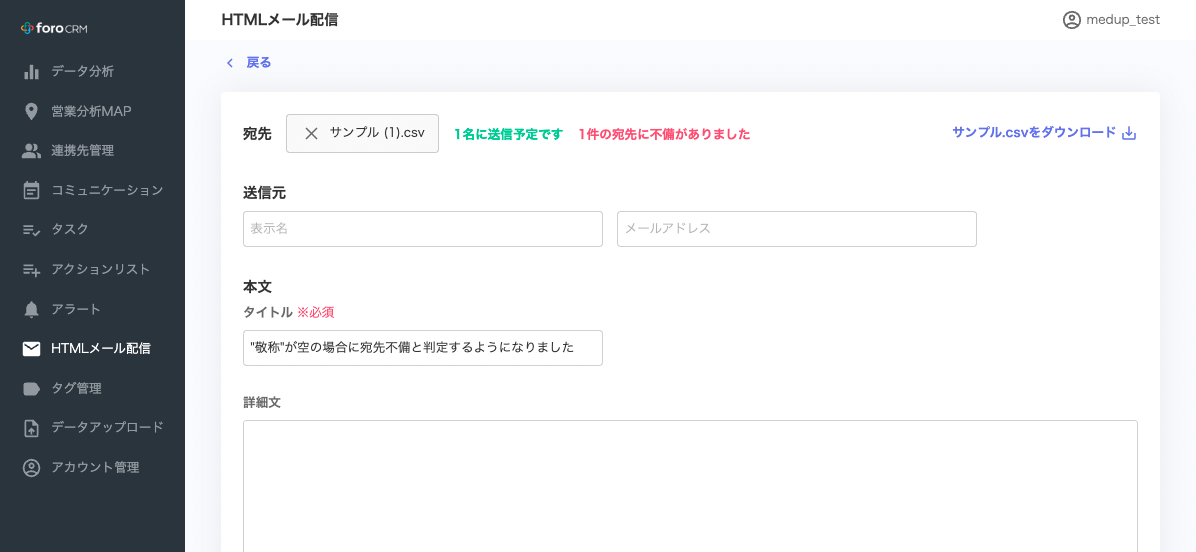Click the back chevron arrow icon
This screenshot has width=1196, height=552.
click(x=230, y=63)
